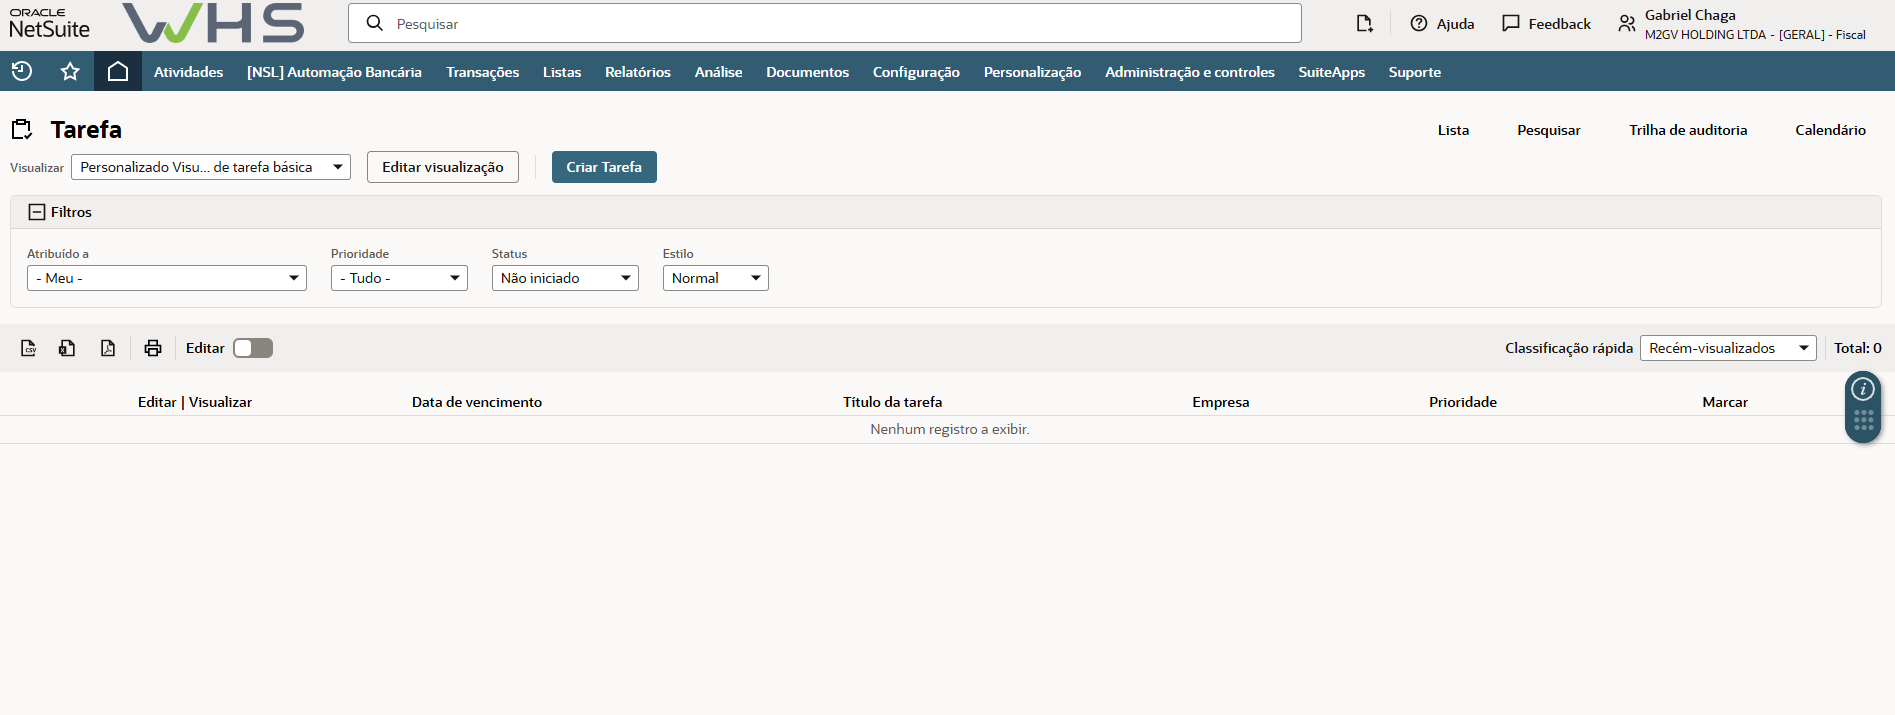1895x715 pixels.
Task: Click the Shortcuts star icon
Action: coord(70,71)
